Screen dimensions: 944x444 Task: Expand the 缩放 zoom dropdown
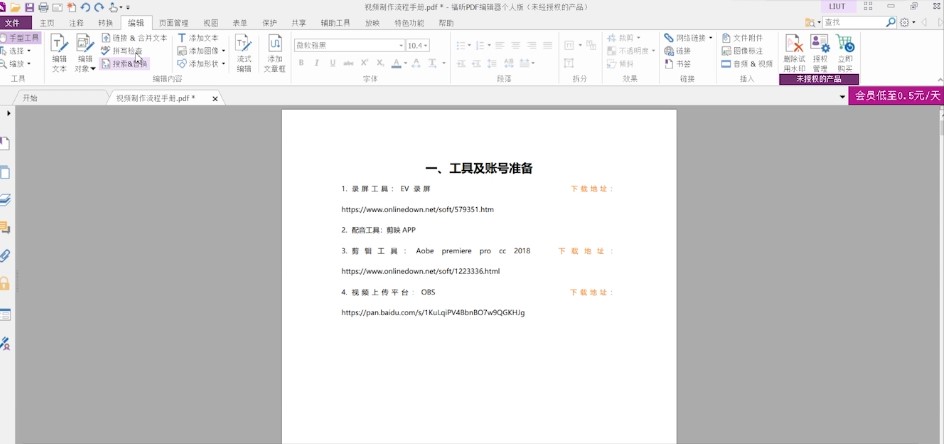[x=29, y=63]
